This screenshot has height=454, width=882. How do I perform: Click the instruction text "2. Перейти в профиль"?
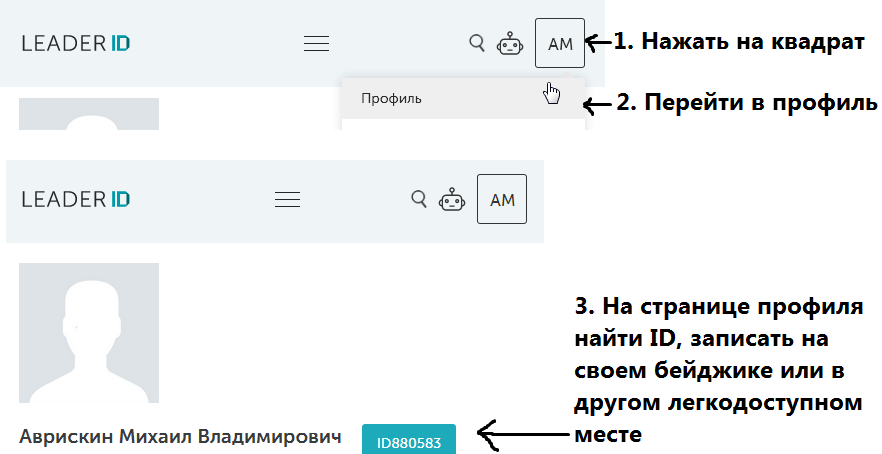coord(745,103)
